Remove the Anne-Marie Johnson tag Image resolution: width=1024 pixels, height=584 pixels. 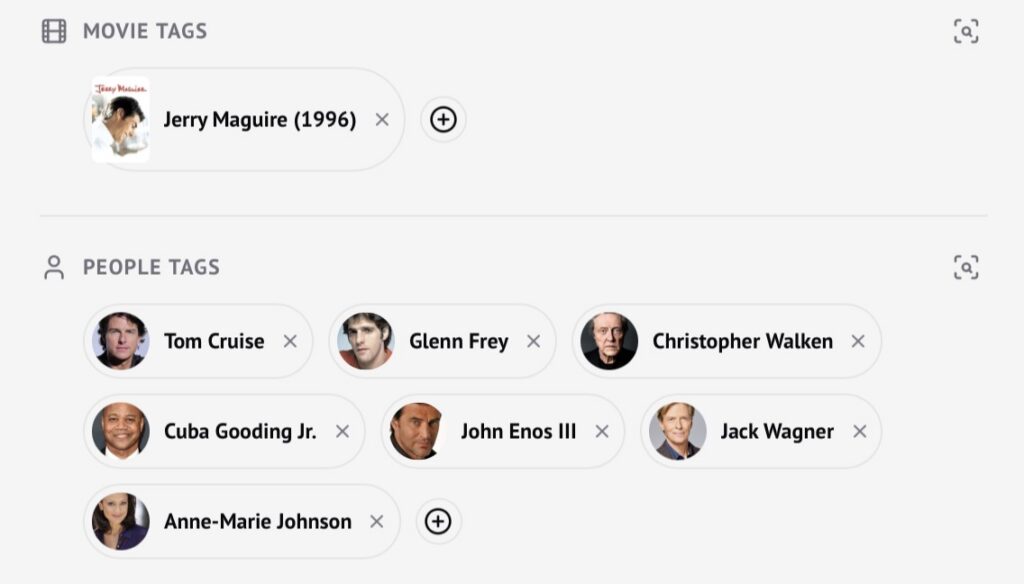376,521
